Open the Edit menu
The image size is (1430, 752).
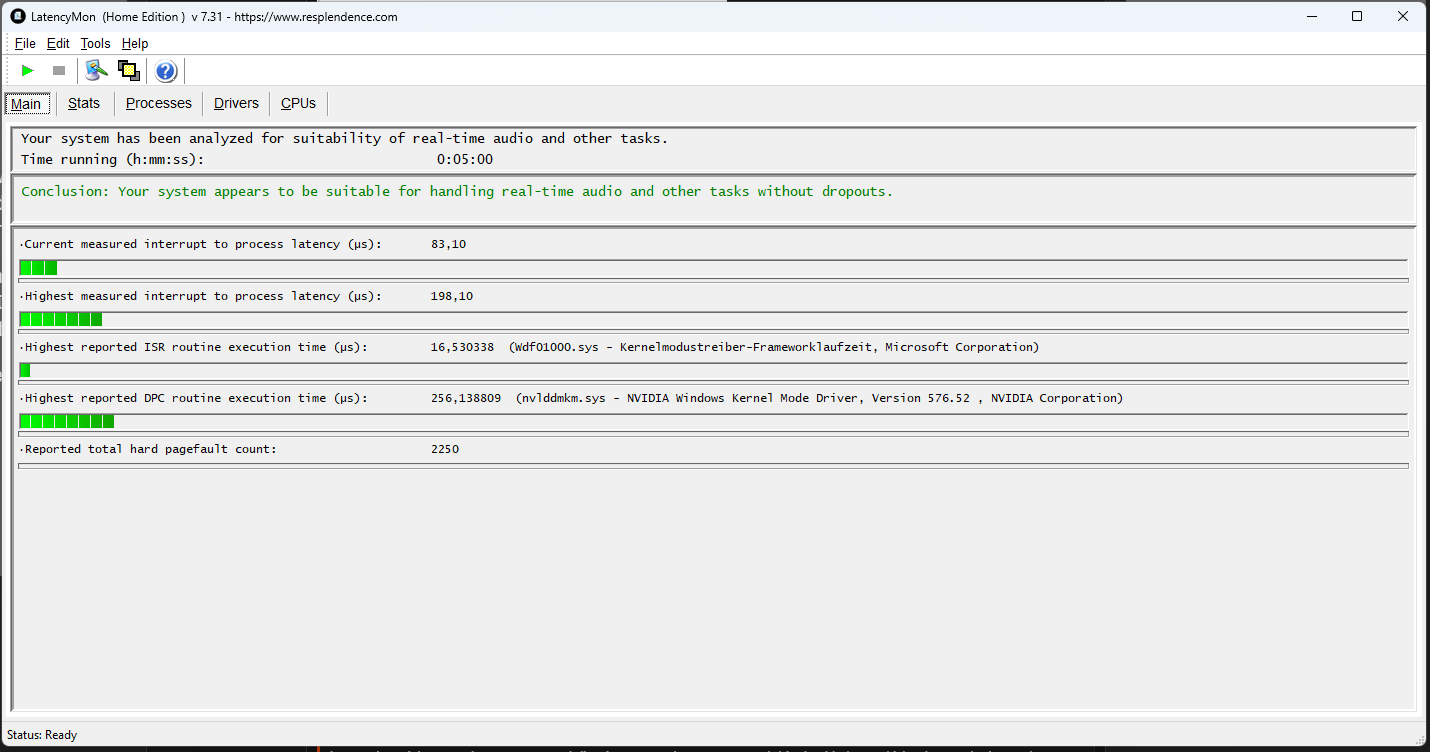tap(58, 43)
